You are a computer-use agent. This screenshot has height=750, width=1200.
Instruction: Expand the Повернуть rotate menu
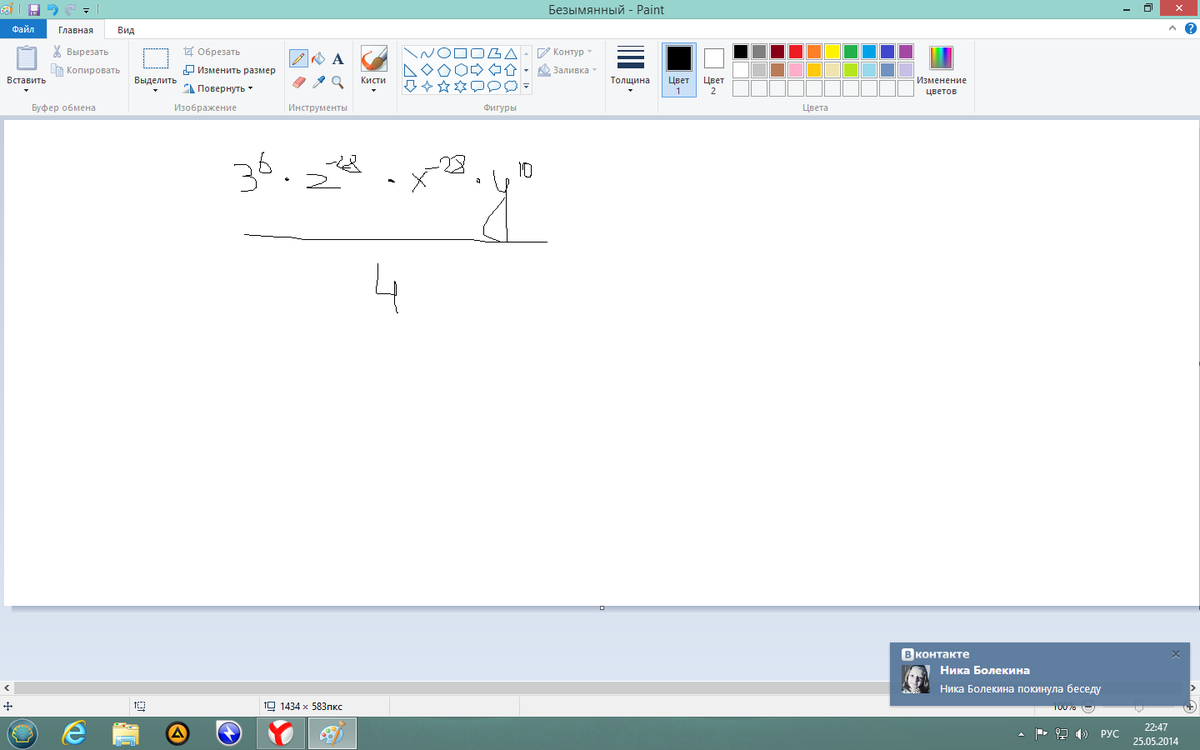coord(218,88)
